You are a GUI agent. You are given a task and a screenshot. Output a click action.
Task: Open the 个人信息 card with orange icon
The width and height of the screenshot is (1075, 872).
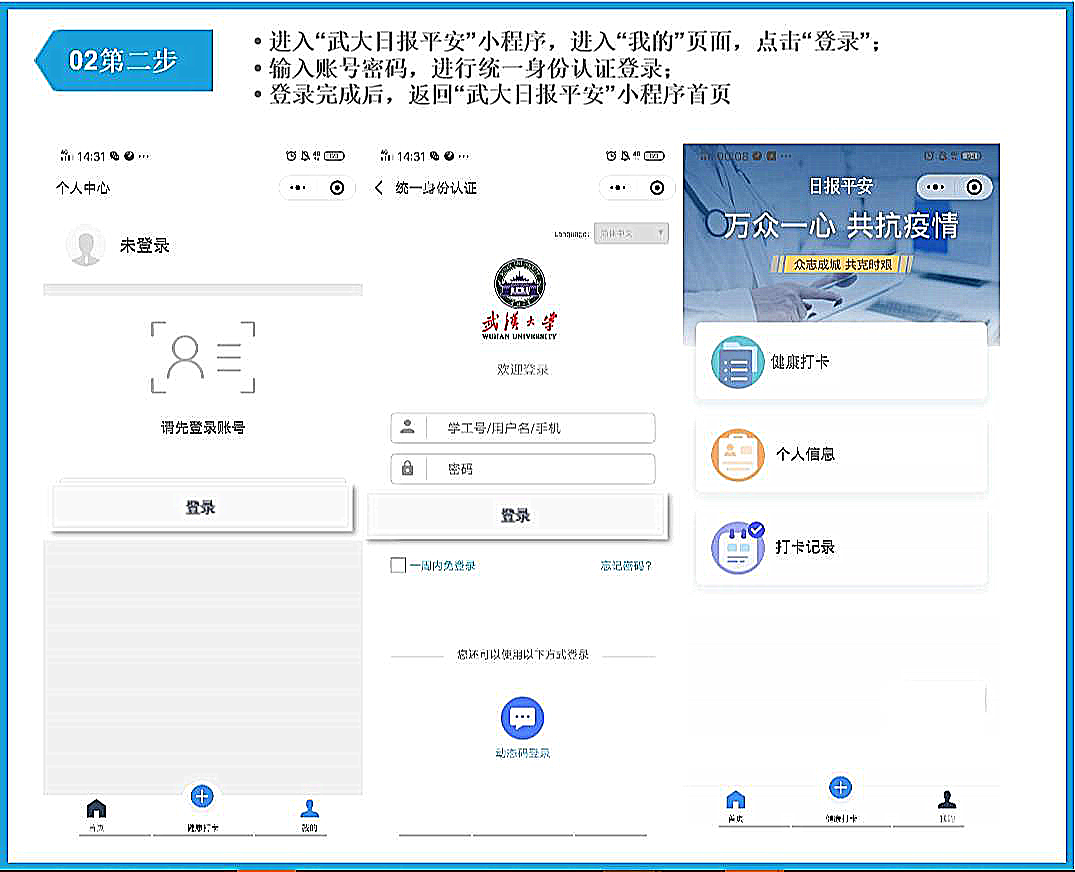coord(840,454)
